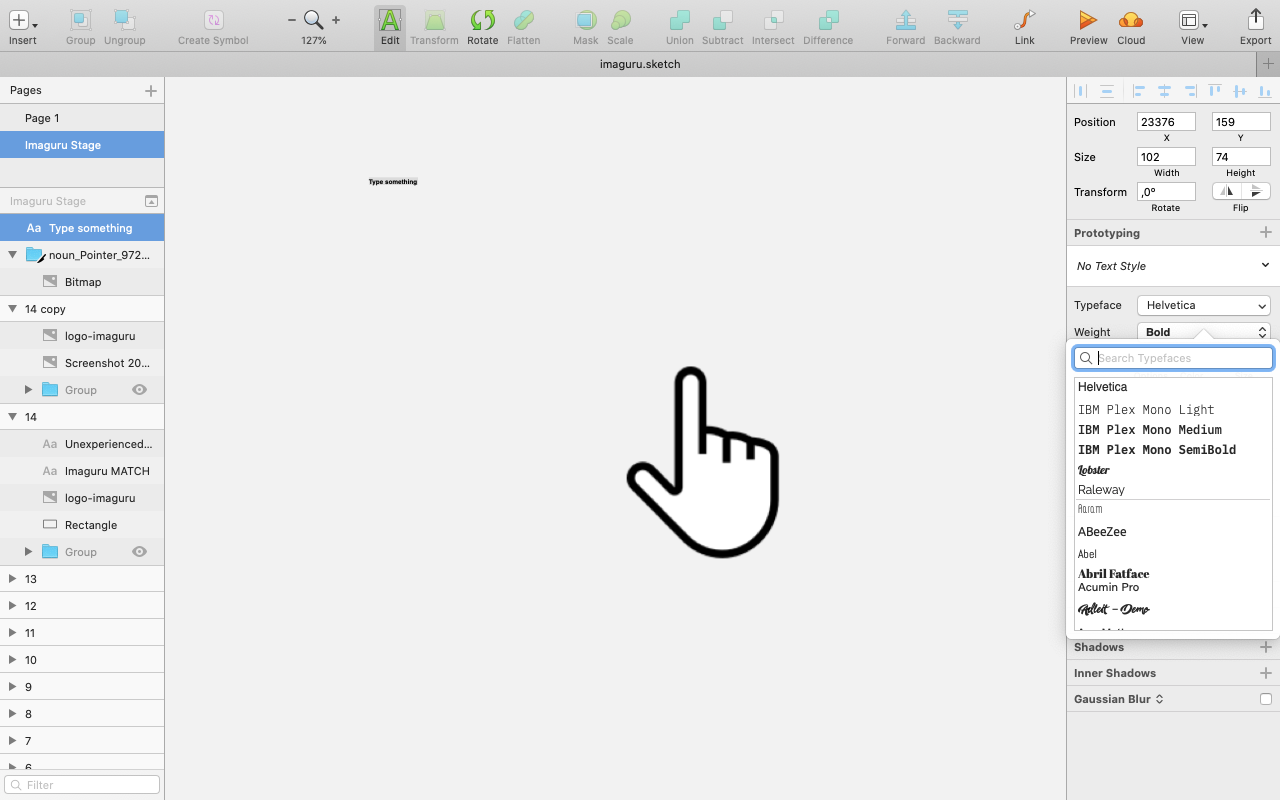Add a new document tab
This screenshot has height=800, width=1280.
point(1268,64)
